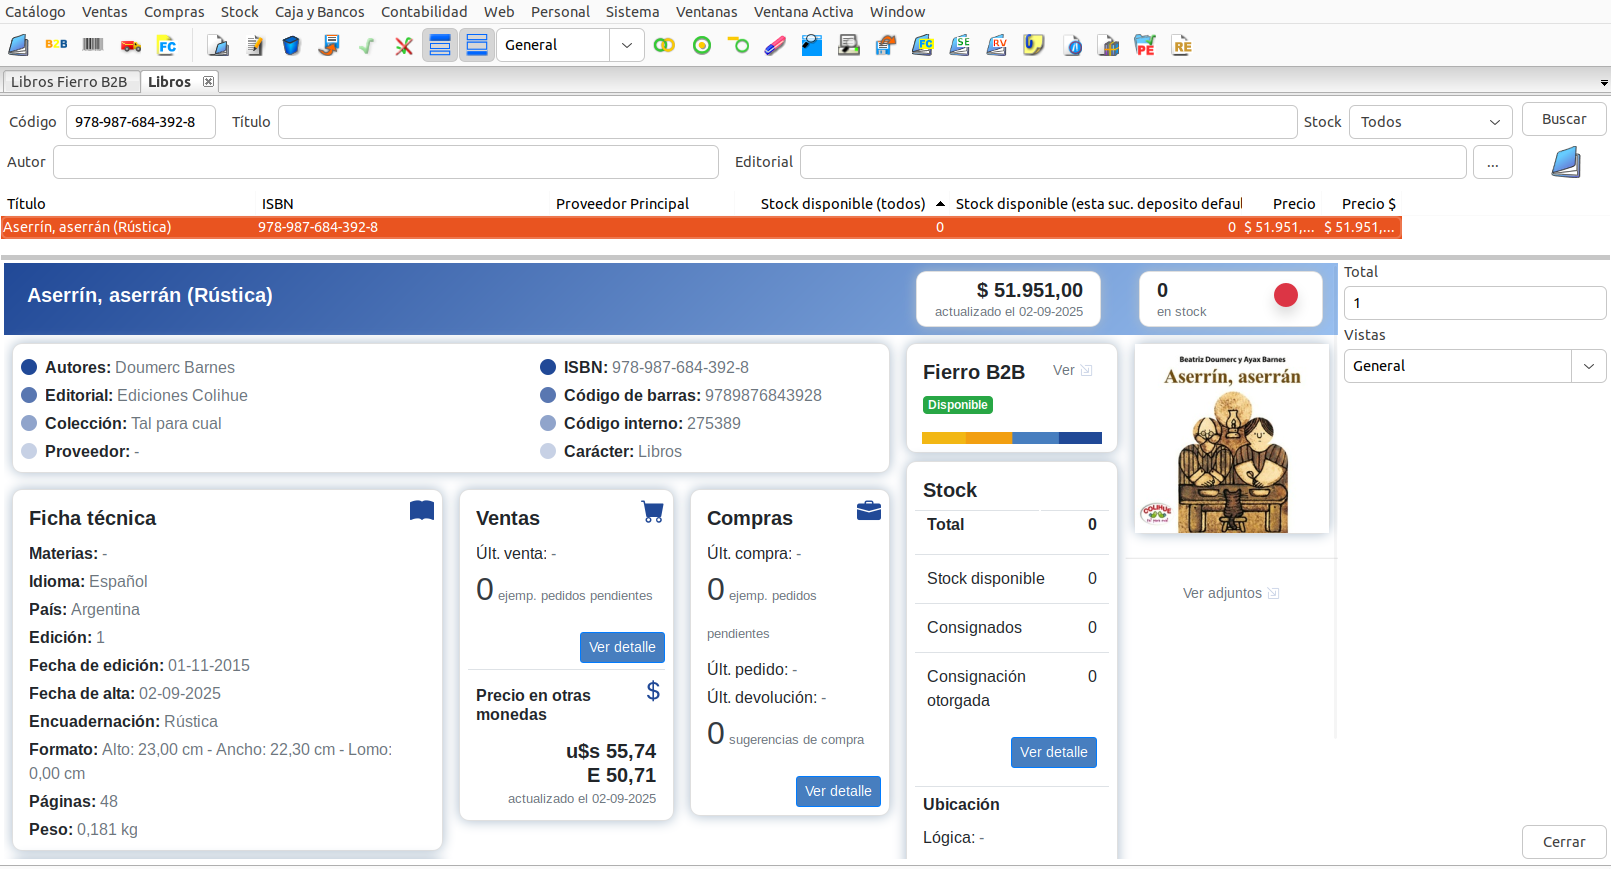Switch to the Libros Fierro B2B tab

[69, 82]
